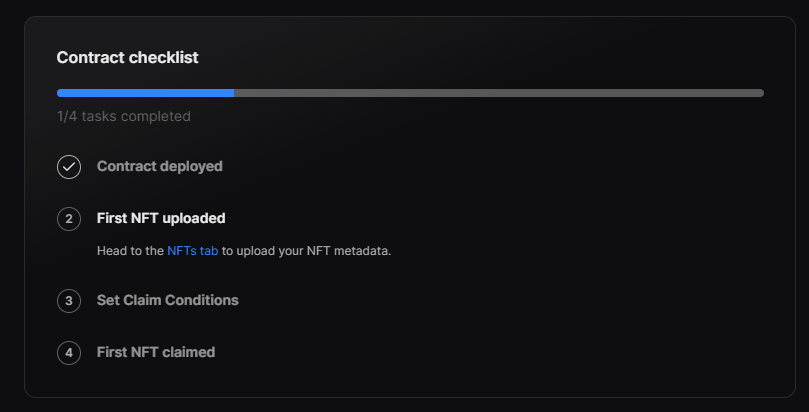Click the word 'uploaded' in step two
Image resolution: width=809 pixels, height=412 pixels.
(193, 218)
